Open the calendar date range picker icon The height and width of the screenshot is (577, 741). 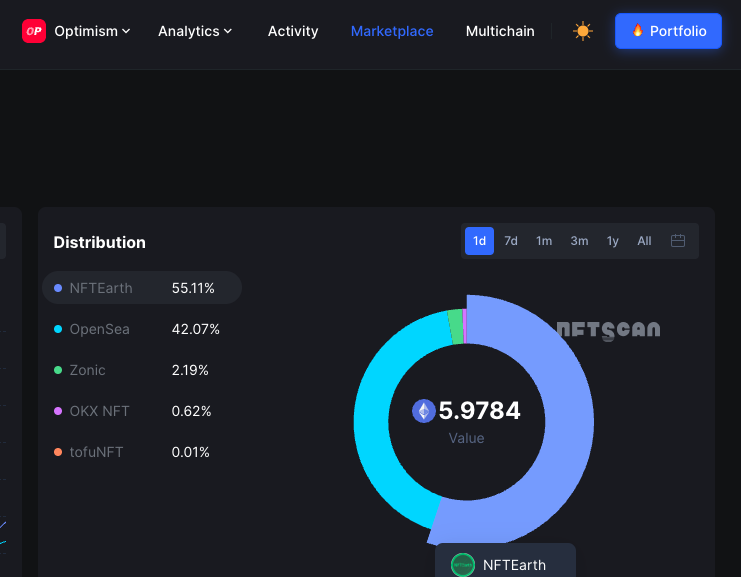click(678, 241)
